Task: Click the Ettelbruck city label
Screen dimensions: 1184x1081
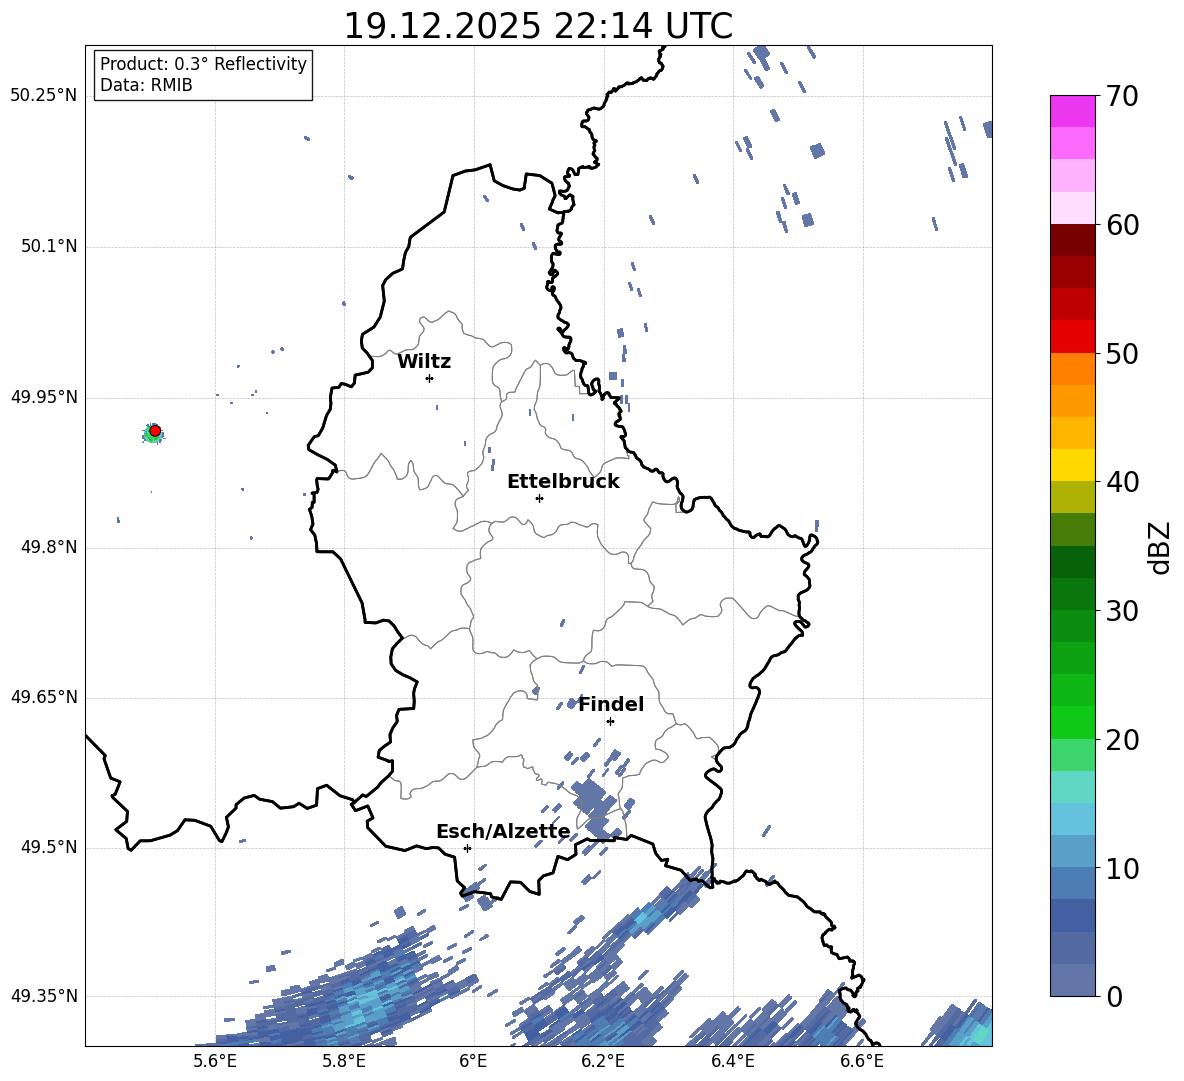Action: coord(563,482)
